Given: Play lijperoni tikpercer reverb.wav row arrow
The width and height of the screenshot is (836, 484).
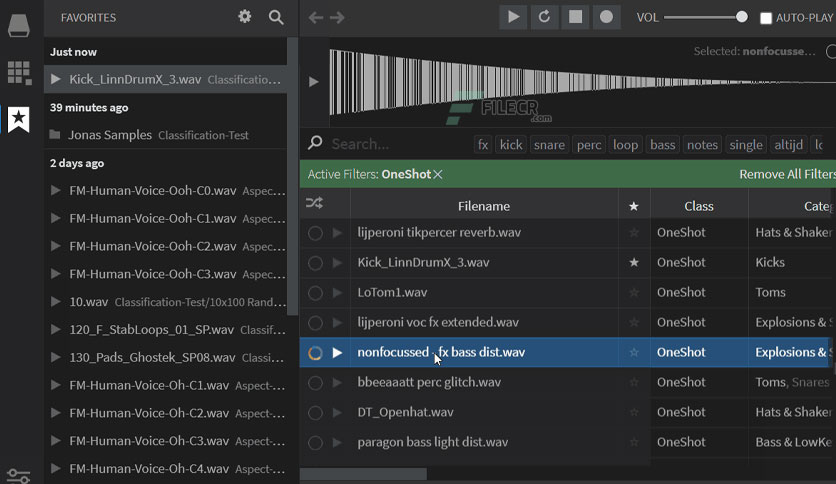Looking at the screenshot, I should pyautogui.click(x=337, y=233).
